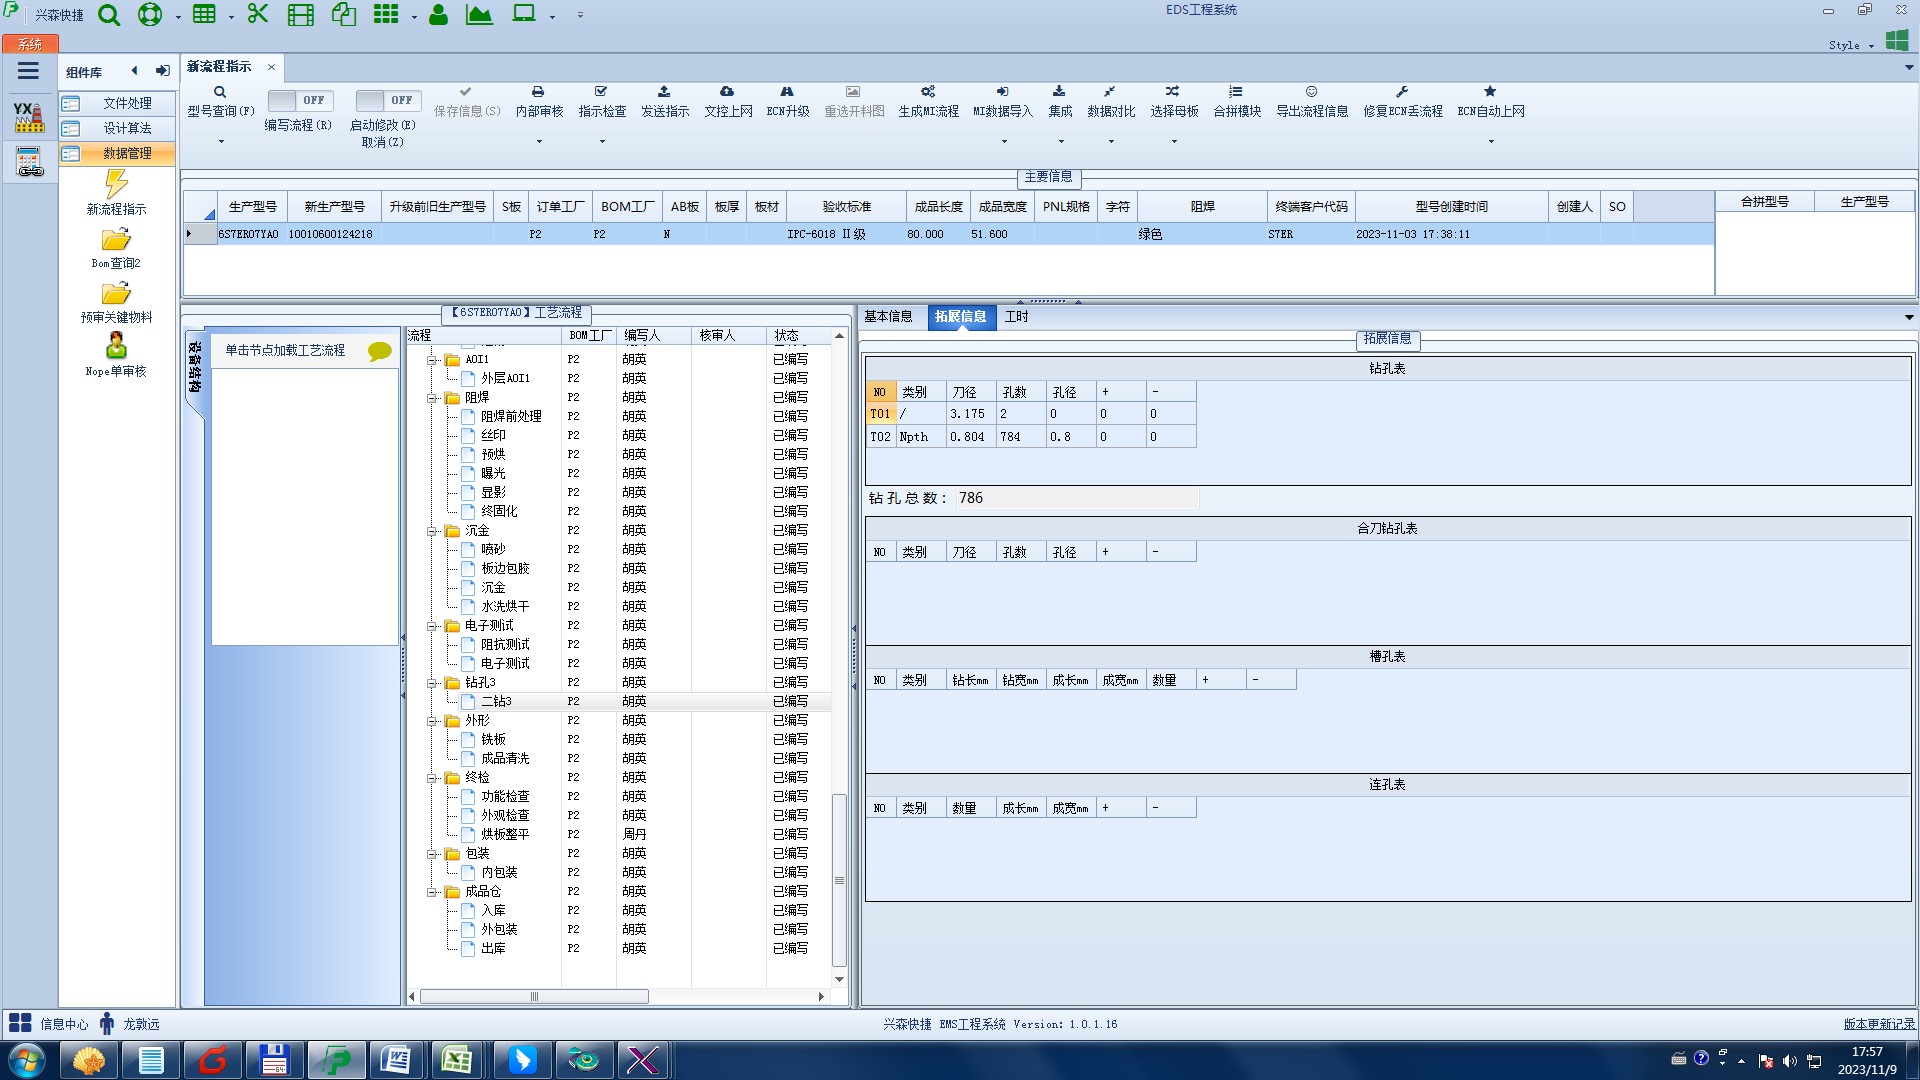Click the 发送指示 toolbar icon

tap(664, 92)
